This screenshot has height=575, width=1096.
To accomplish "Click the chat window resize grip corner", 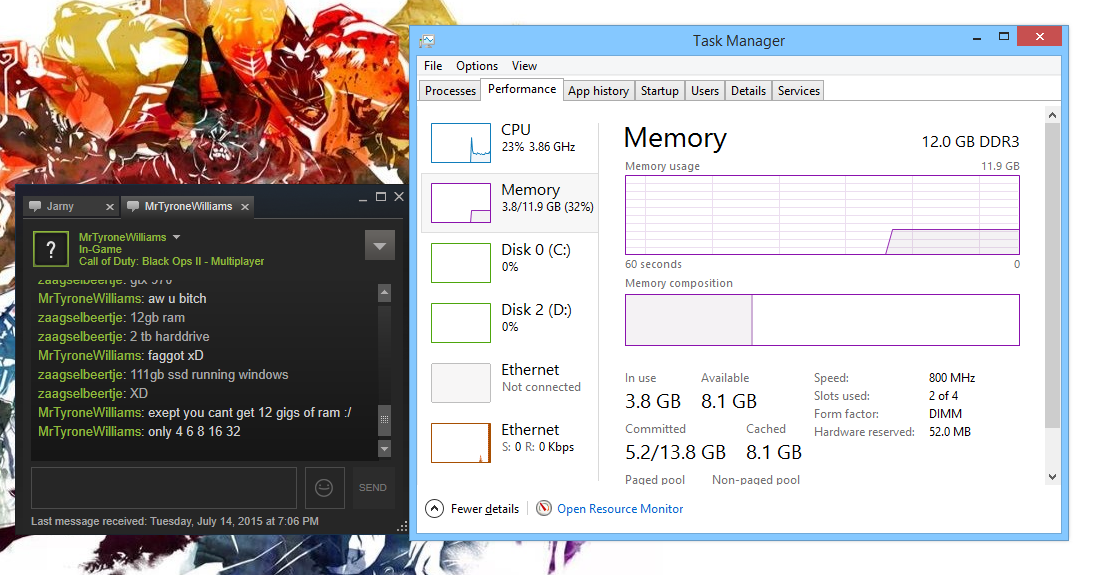I will [402, 527].
